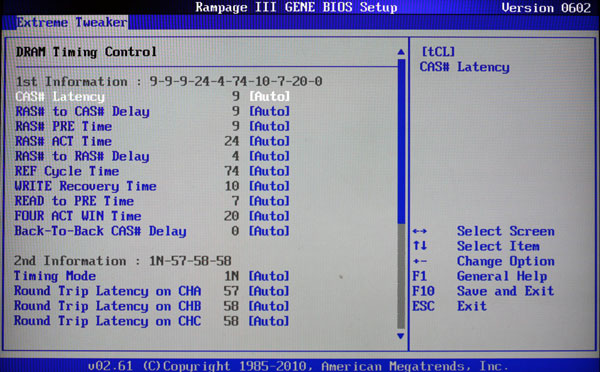This screenshot has height=372, width=600.
Task: Select the FOUR ACT WIN Time label
Action: pyautogui.click(x=78, y=216)
